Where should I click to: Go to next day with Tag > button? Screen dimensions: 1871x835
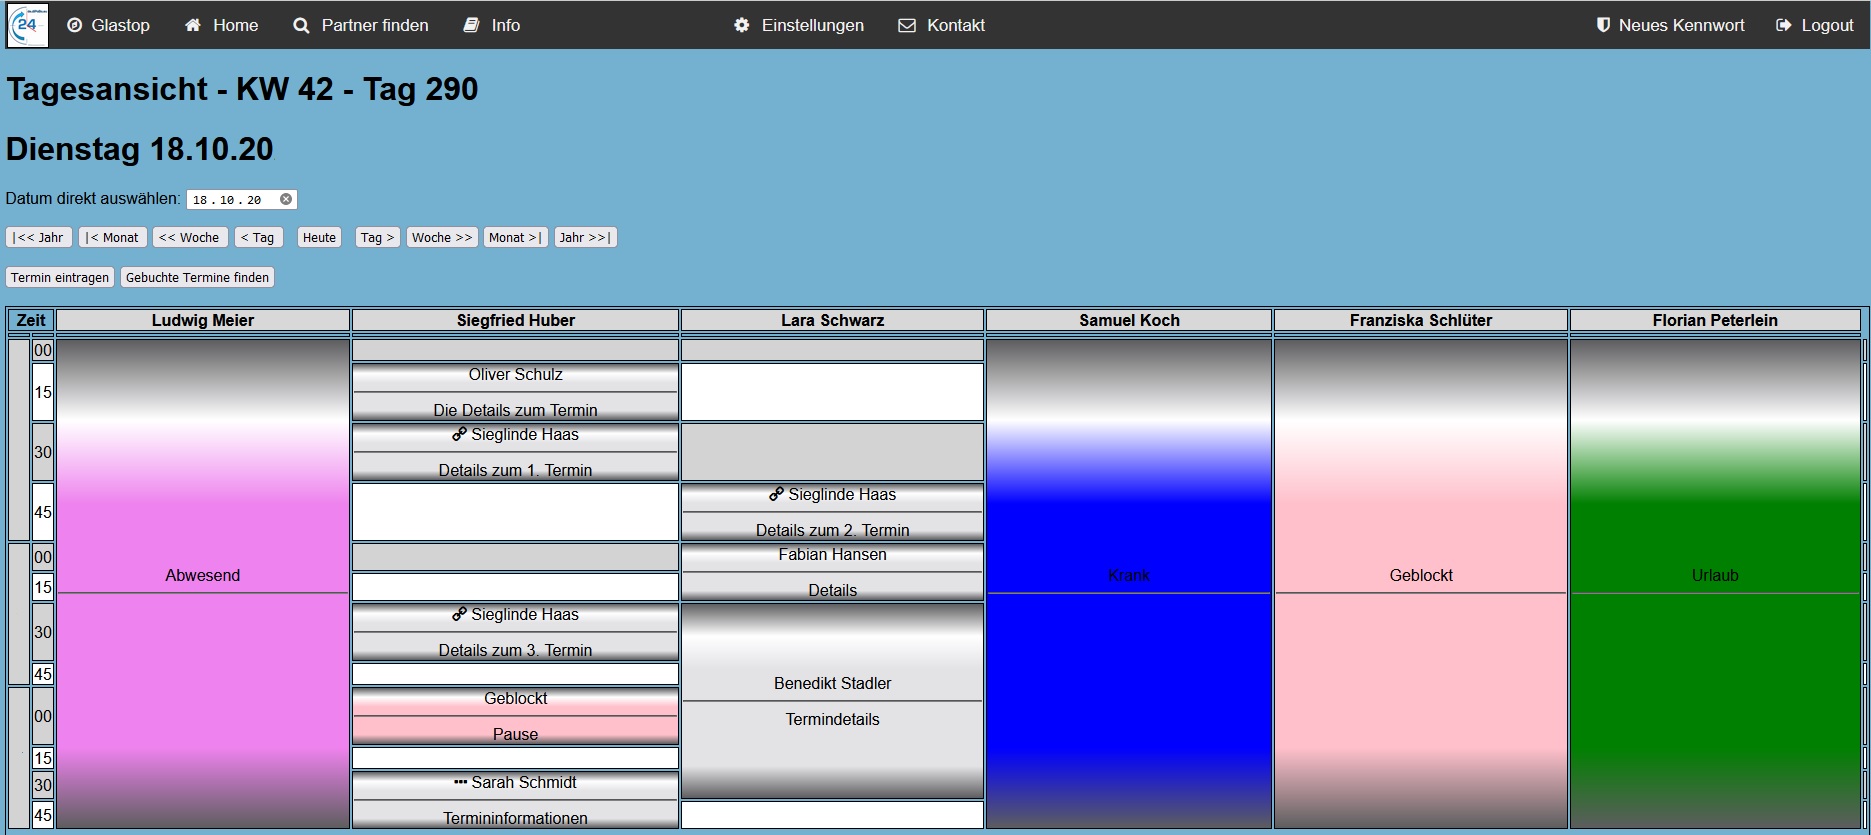coord(377,237)
